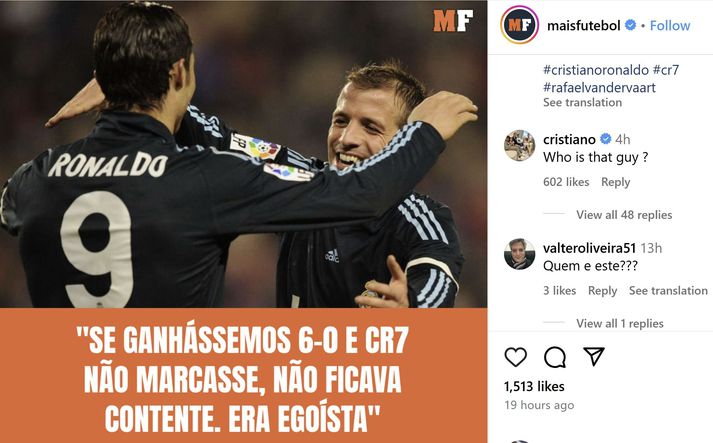The height and width of the screenshot is (443, 713).
Task: Expand View all 1 replies
Action: [620, 323]
